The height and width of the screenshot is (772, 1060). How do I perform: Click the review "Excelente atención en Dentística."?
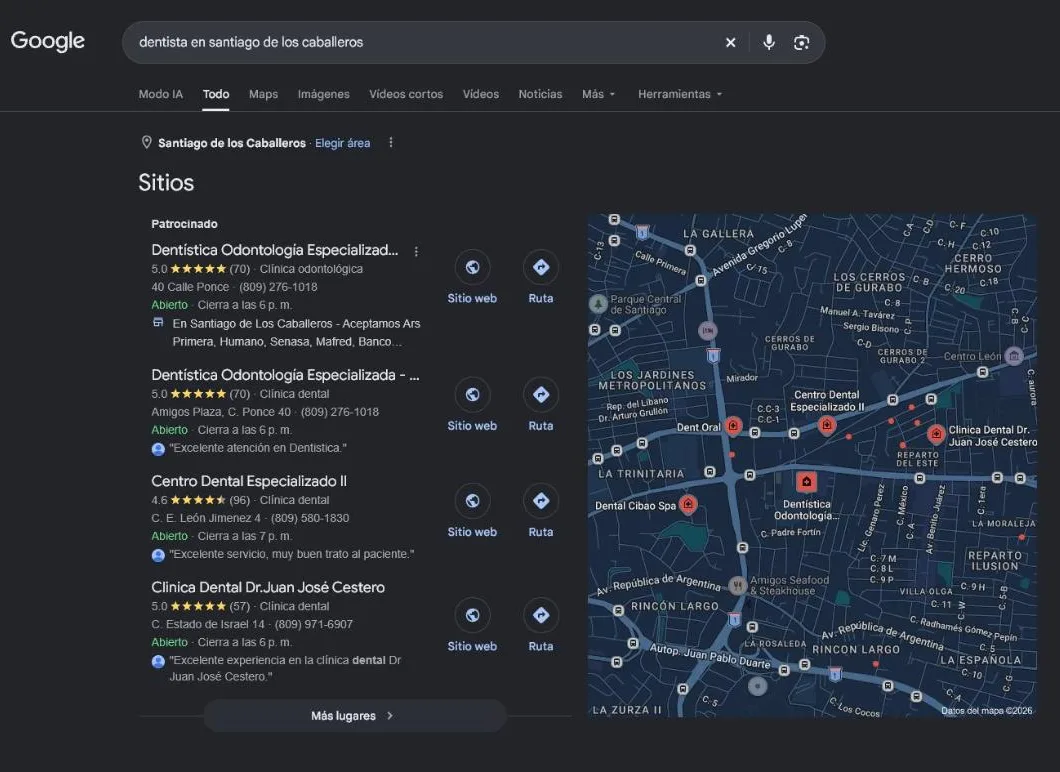pos(258,448)
